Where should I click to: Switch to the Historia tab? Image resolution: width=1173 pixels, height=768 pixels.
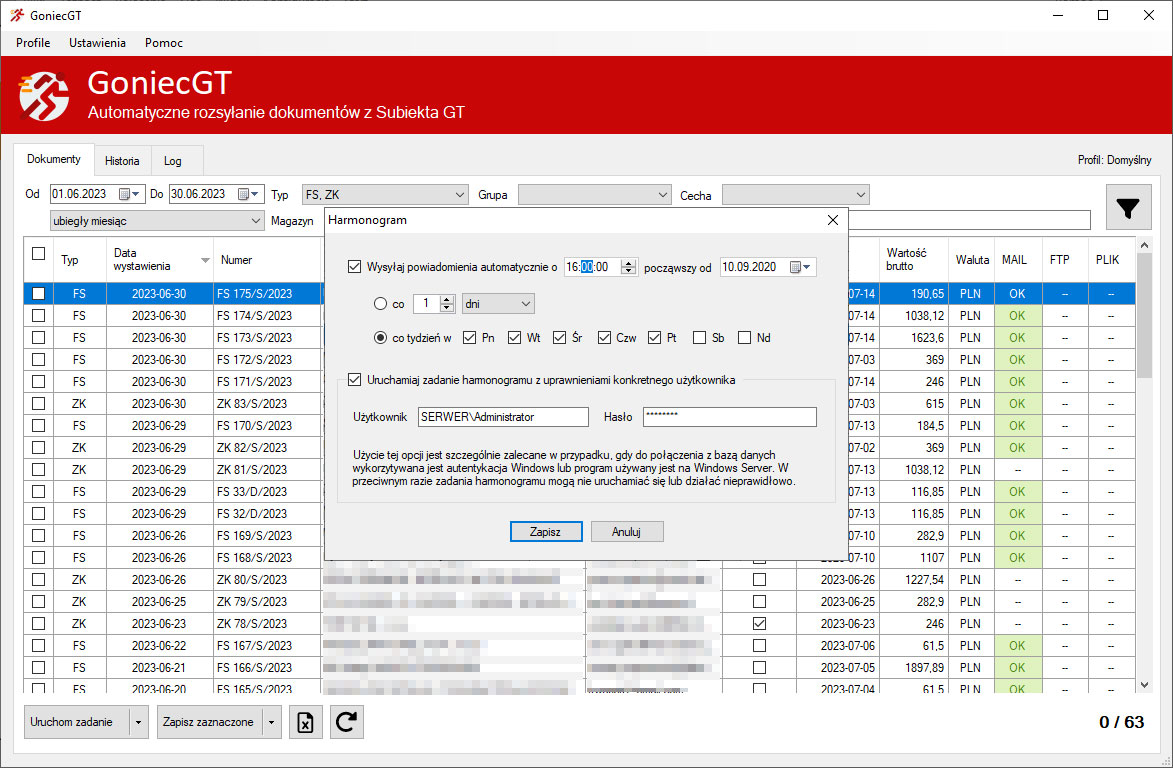(x=122, y=161)
